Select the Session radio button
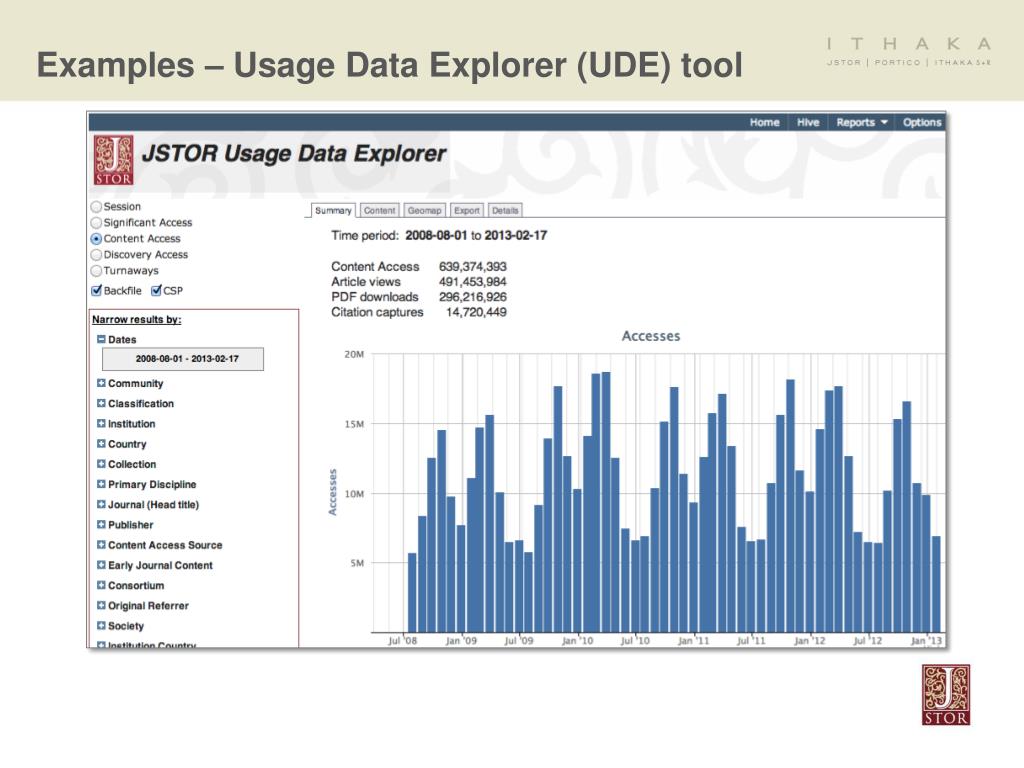Image resolution: width=1024 pixels, height=768 pixels. pyautogui.click(x=96, y=207)
